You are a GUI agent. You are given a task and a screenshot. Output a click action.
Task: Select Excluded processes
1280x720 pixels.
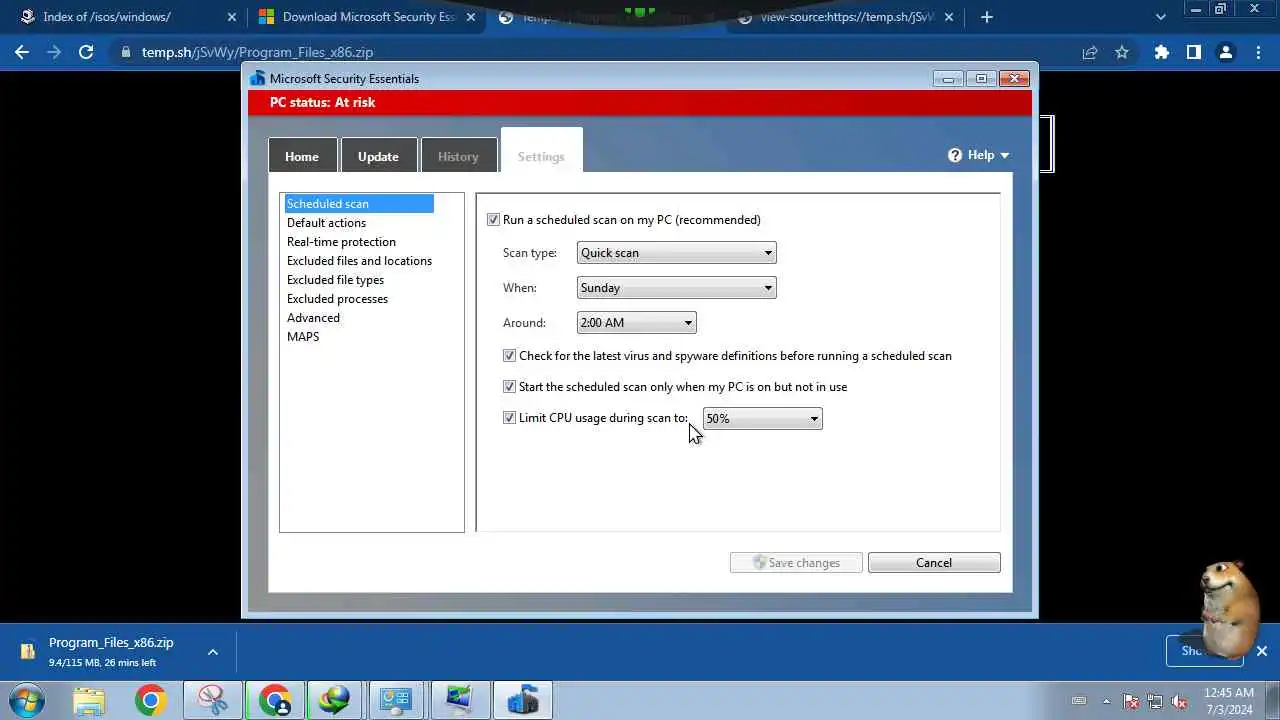[x=337, y=299]
